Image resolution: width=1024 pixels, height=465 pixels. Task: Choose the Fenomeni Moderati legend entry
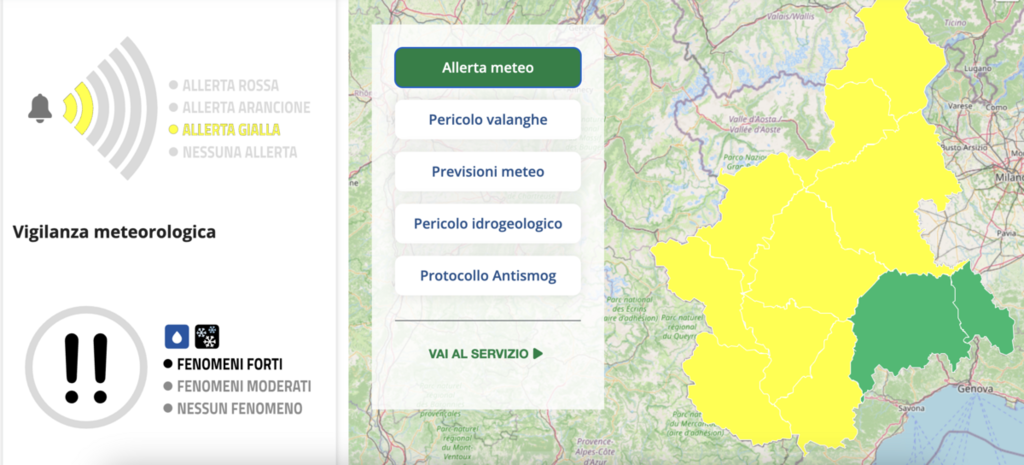click(x=244, y=386)
